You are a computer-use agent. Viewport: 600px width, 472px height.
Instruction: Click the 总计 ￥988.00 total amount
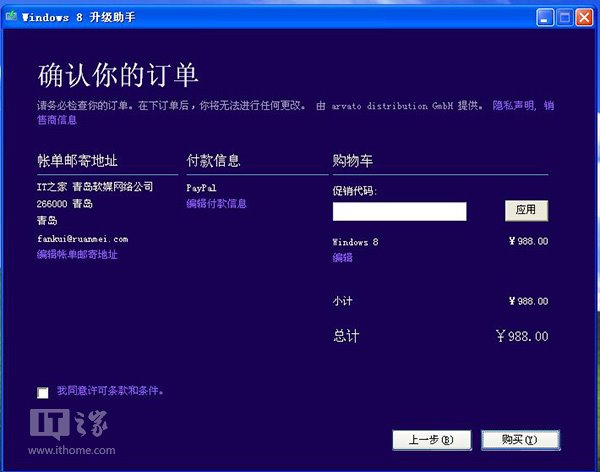(521, 337)
